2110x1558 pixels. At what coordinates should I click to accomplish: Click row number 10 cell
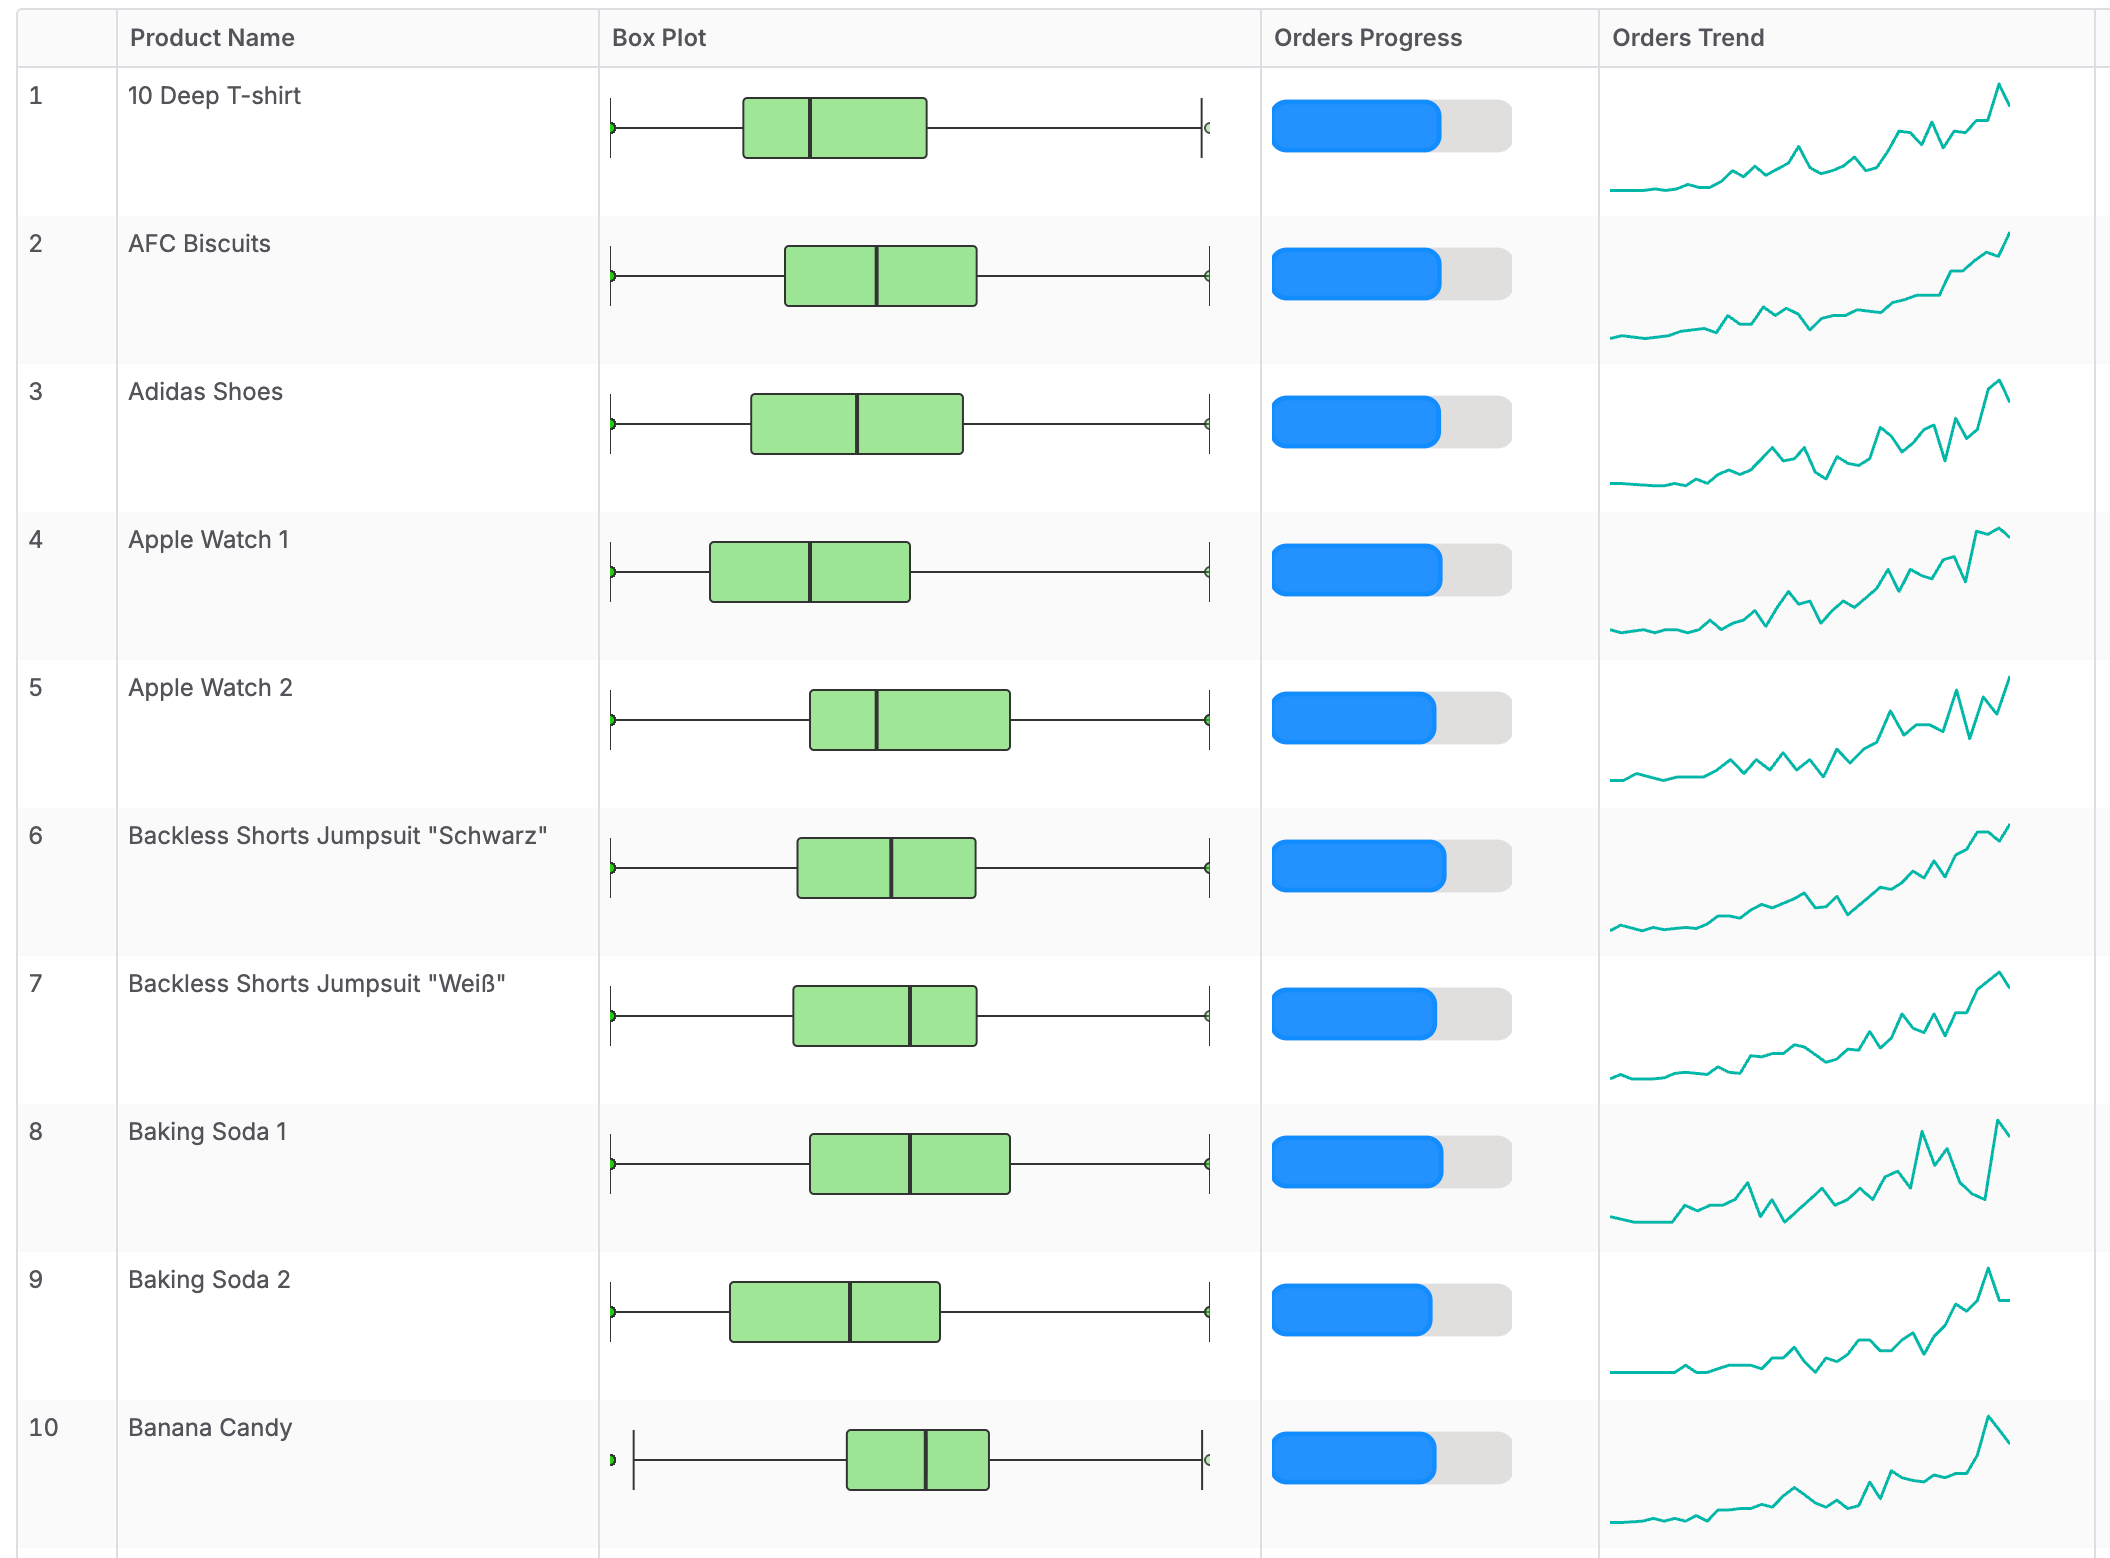click(67, 1474)
